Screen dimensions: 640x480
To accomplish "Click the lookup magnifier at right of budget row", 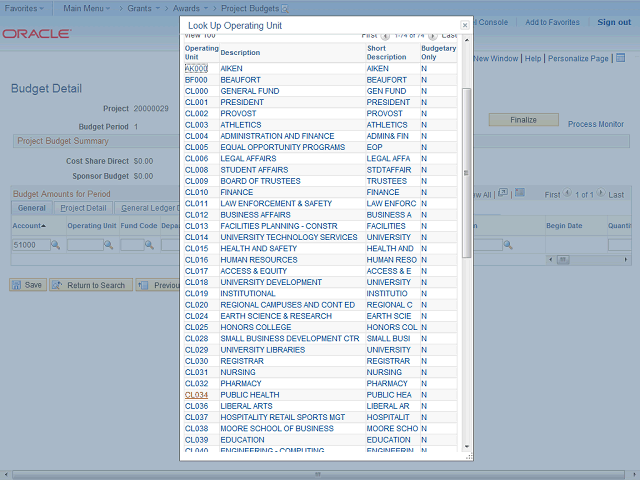I will (508, 245).
